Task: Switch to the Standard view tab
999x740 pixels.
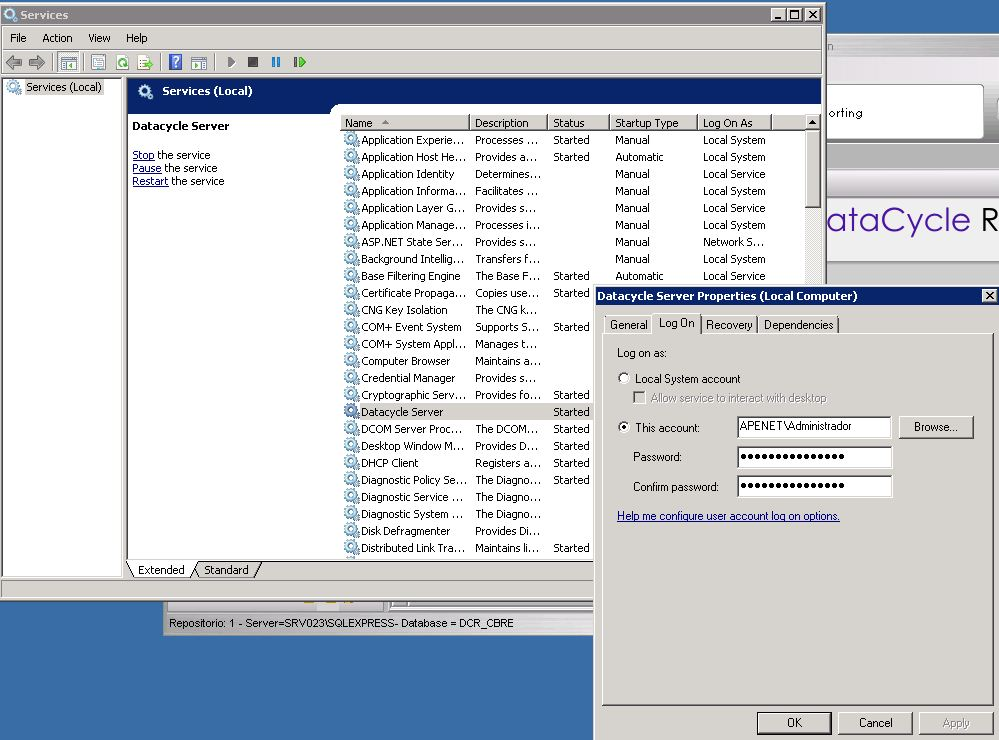Action: click(226, 570)
